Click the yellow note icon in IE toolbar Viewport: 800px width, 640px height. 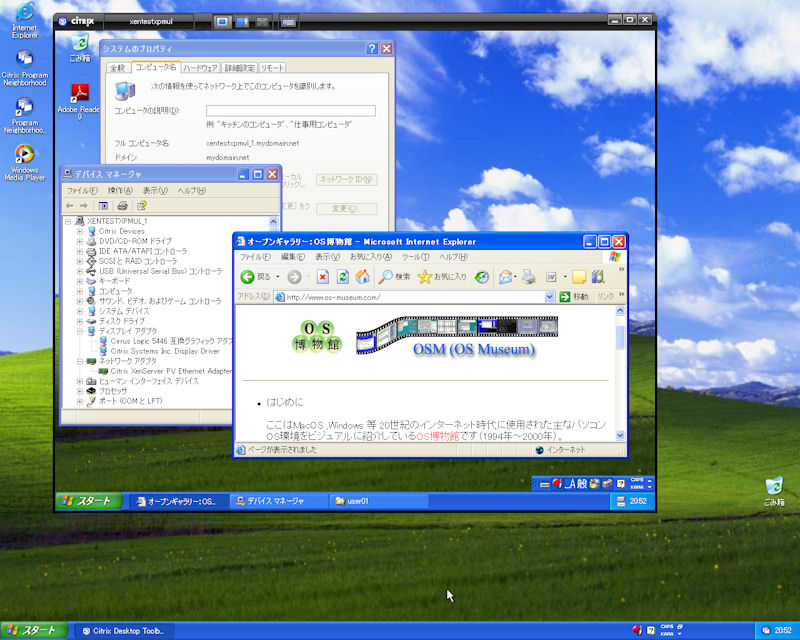tap(579, 277)
